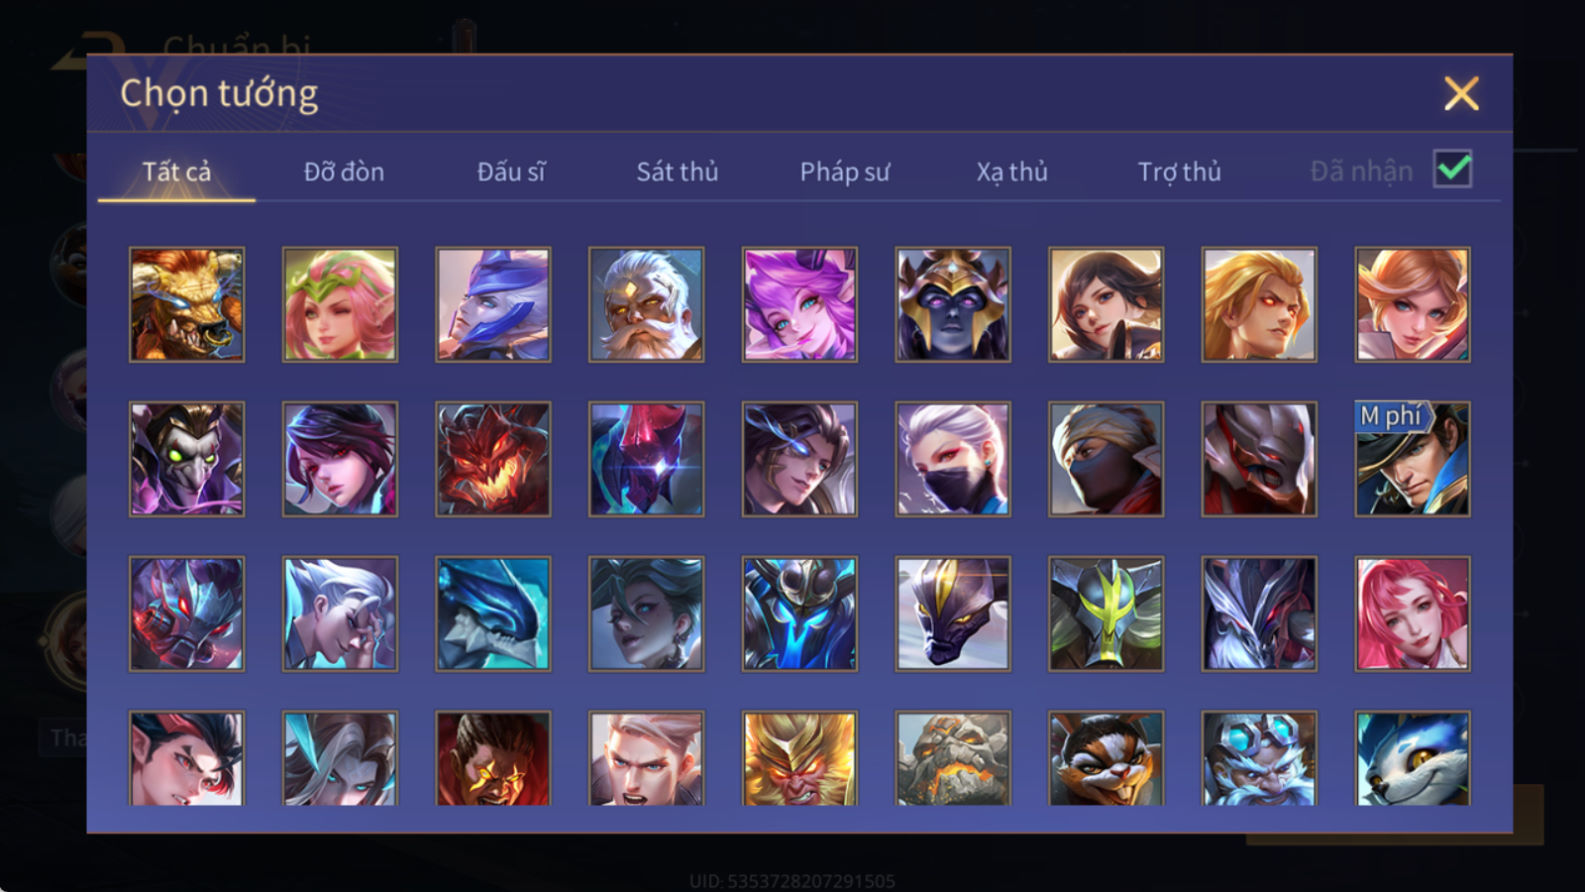1585x892 pixels.
Task: Pick the white-bearded old man hero
Action: (x=646, y=305)
